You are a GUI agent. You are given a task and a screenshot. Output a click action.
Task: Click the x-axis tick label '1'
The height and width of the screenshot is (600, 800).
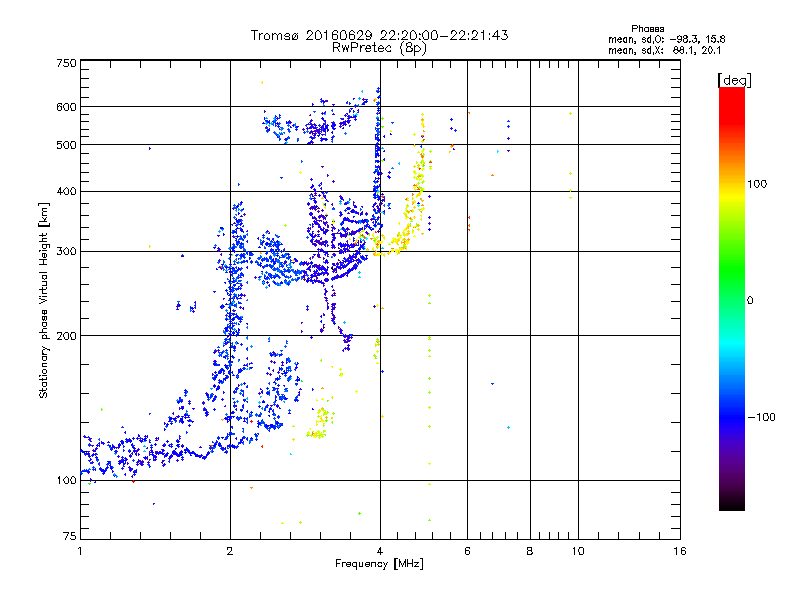[80, 551]
